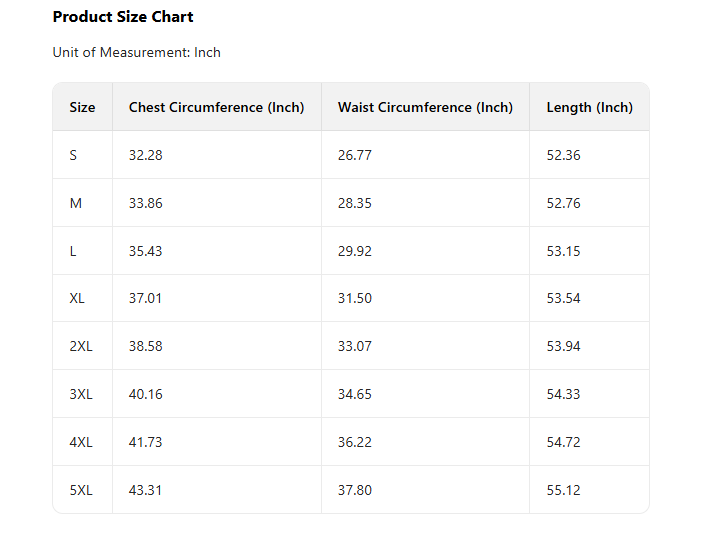
Task: Select the S size cell
Action: 73,155
